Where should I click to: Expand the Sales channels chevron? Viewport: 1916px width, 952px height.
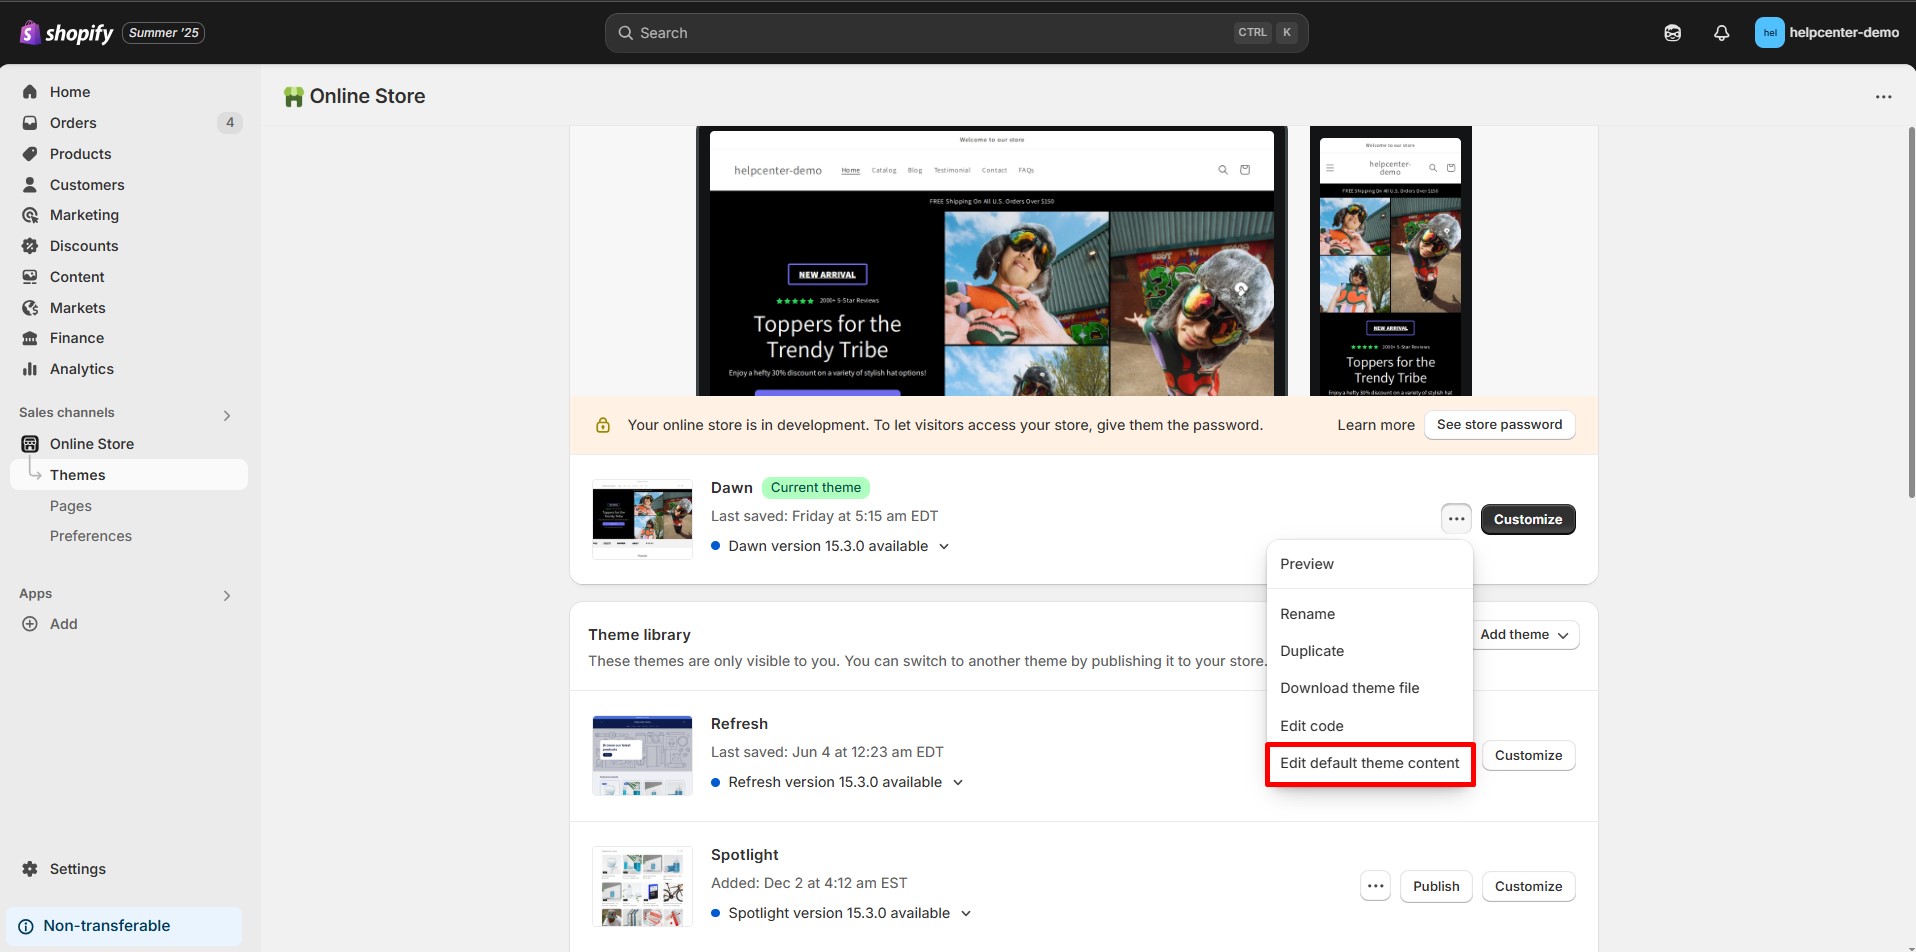[227, 414]
